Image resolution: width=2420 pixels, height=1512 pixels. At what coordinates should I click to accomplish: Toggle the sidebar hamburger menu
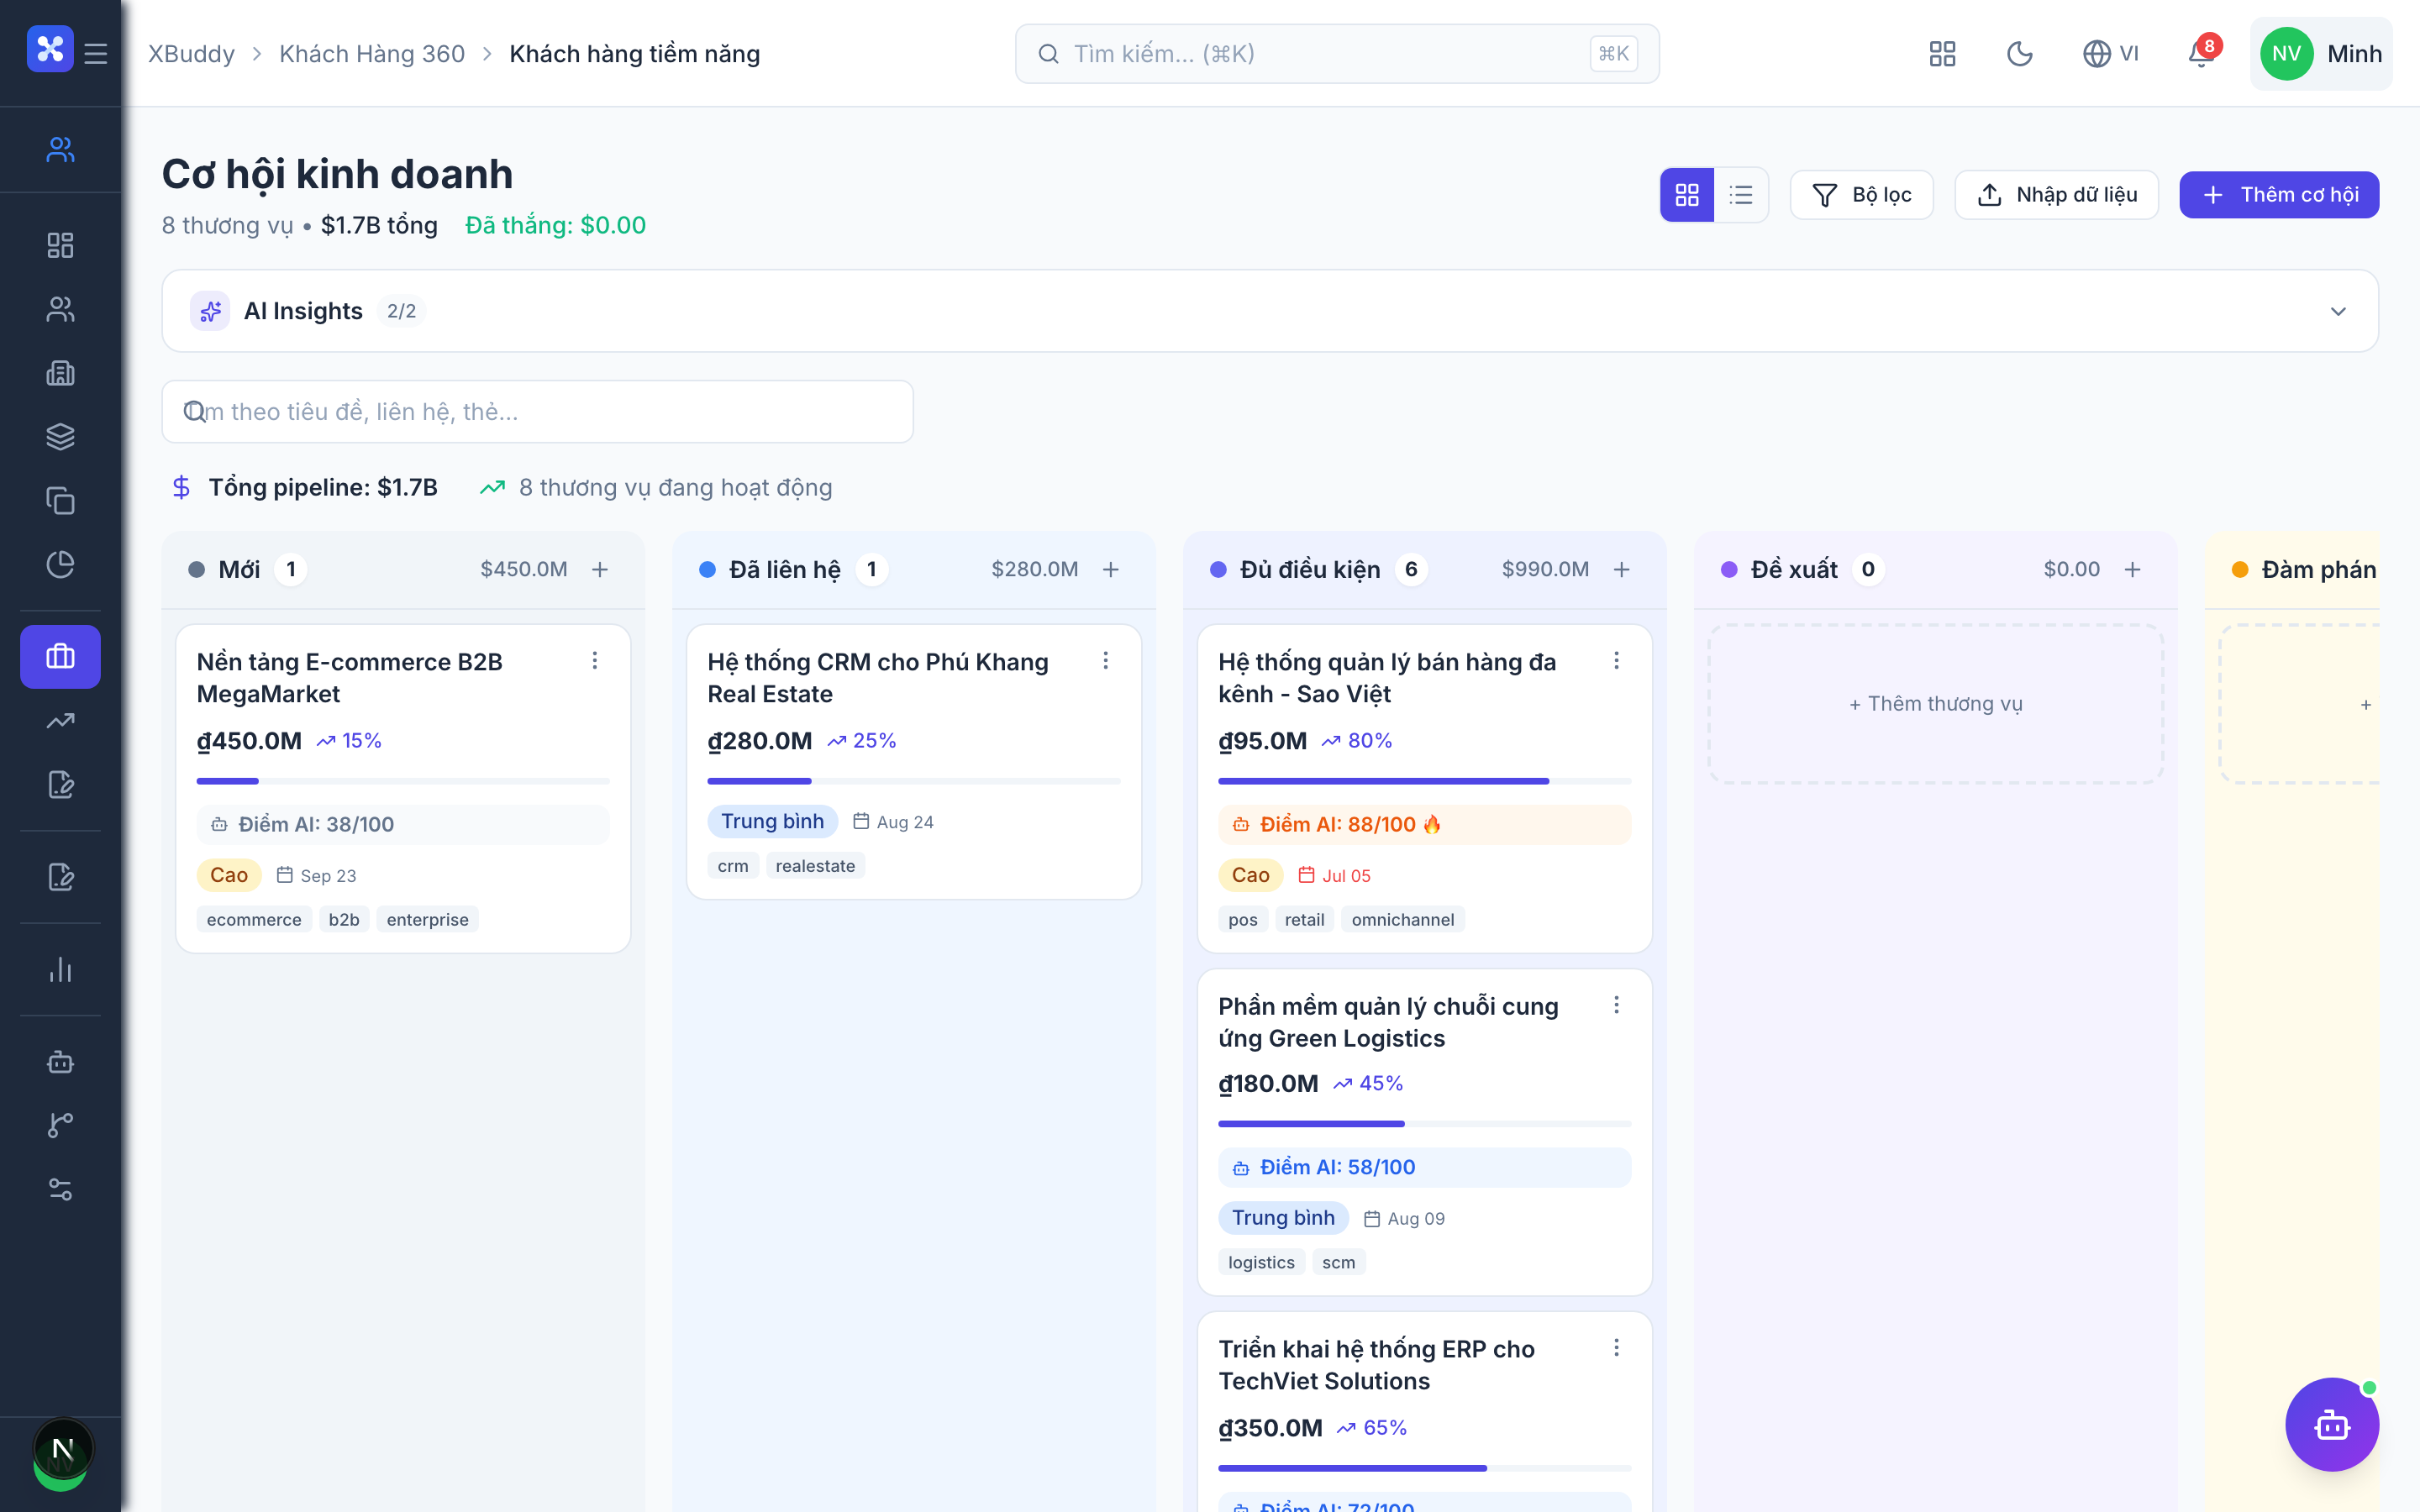point(96,53)
